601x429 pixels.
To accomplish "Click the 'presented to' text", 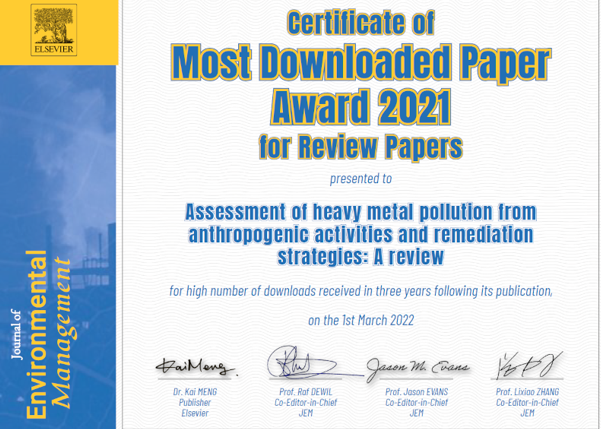I will (361, 179).
